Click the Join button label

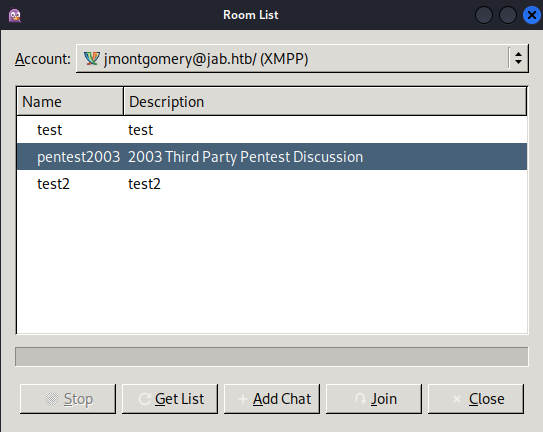pyautogui.click(x=384, y=399)
